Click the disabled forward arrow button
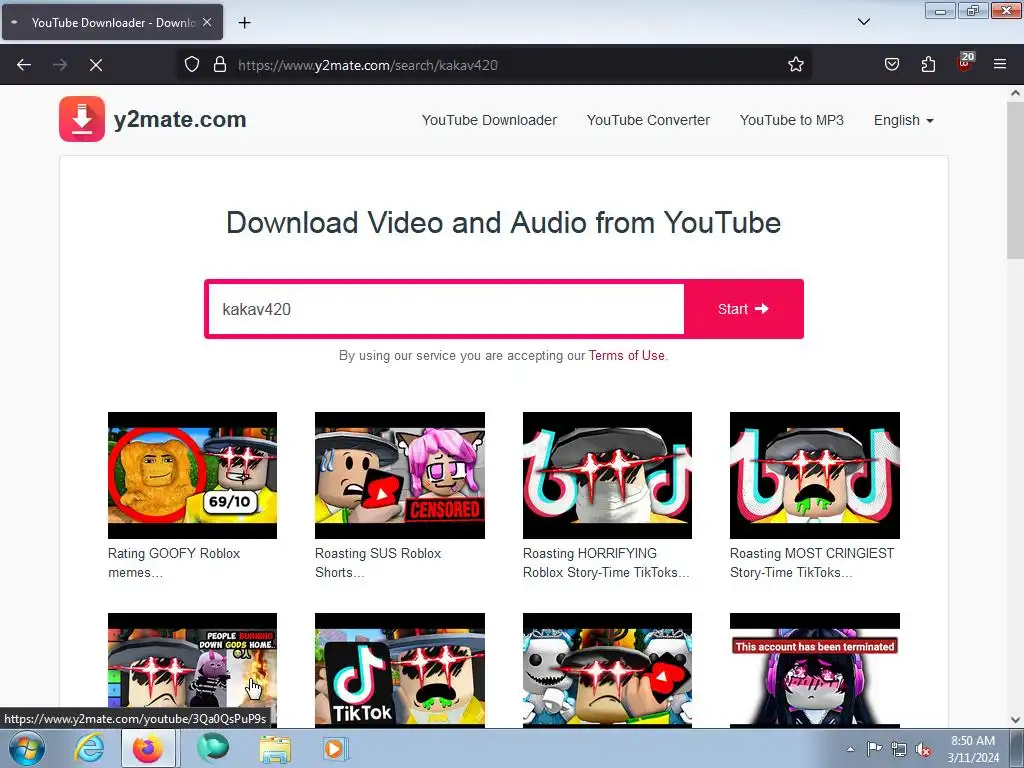Image resolution: width=1024 pixels, height=768 pixels. [60, 65]
